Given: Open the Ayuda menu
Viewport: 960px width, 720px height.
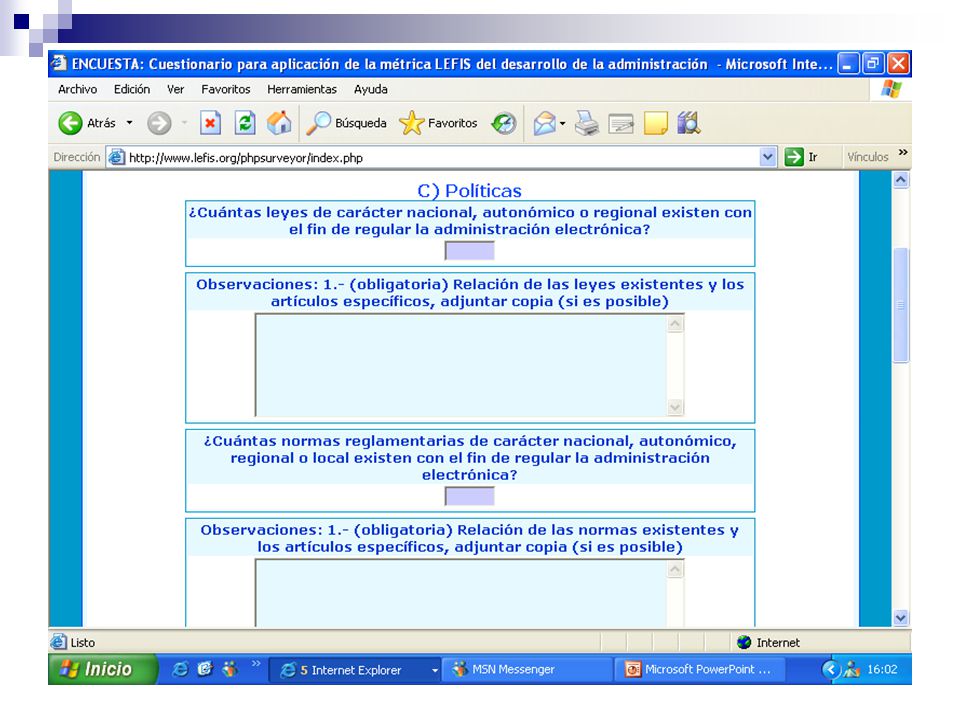Looking at the screenshot, I should [370, 89].
